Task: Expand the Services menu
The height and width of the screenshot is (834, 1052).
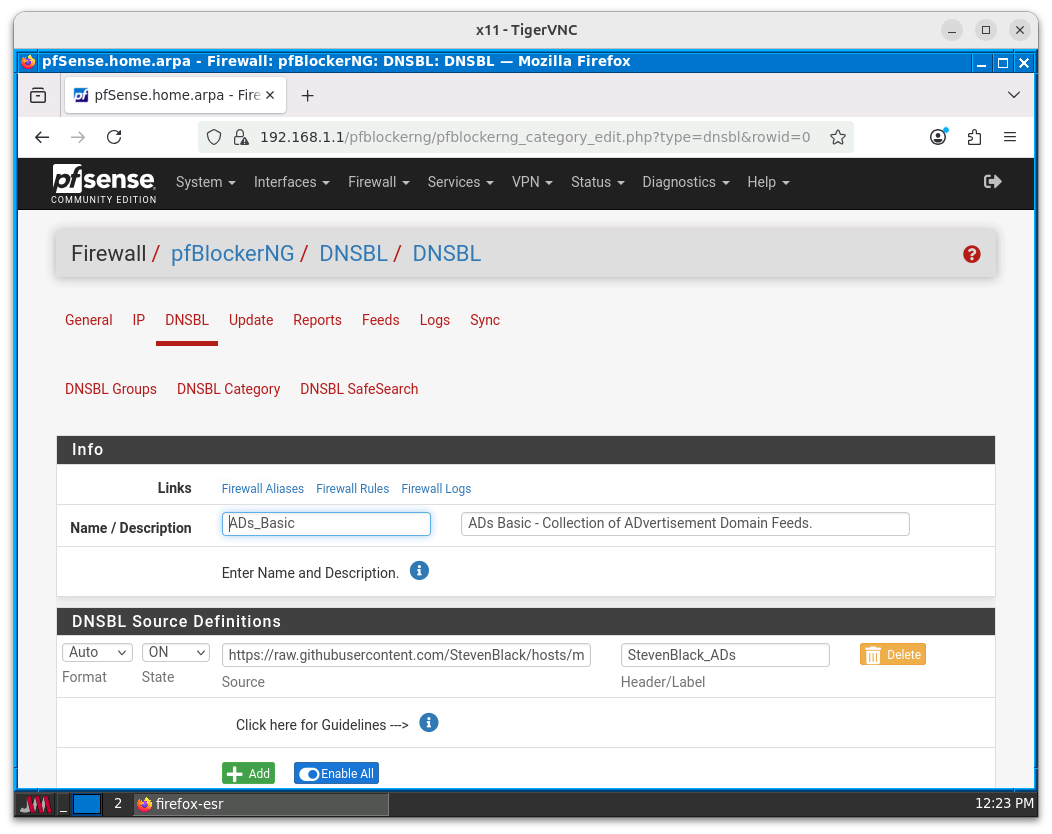Action: (460, 182)
